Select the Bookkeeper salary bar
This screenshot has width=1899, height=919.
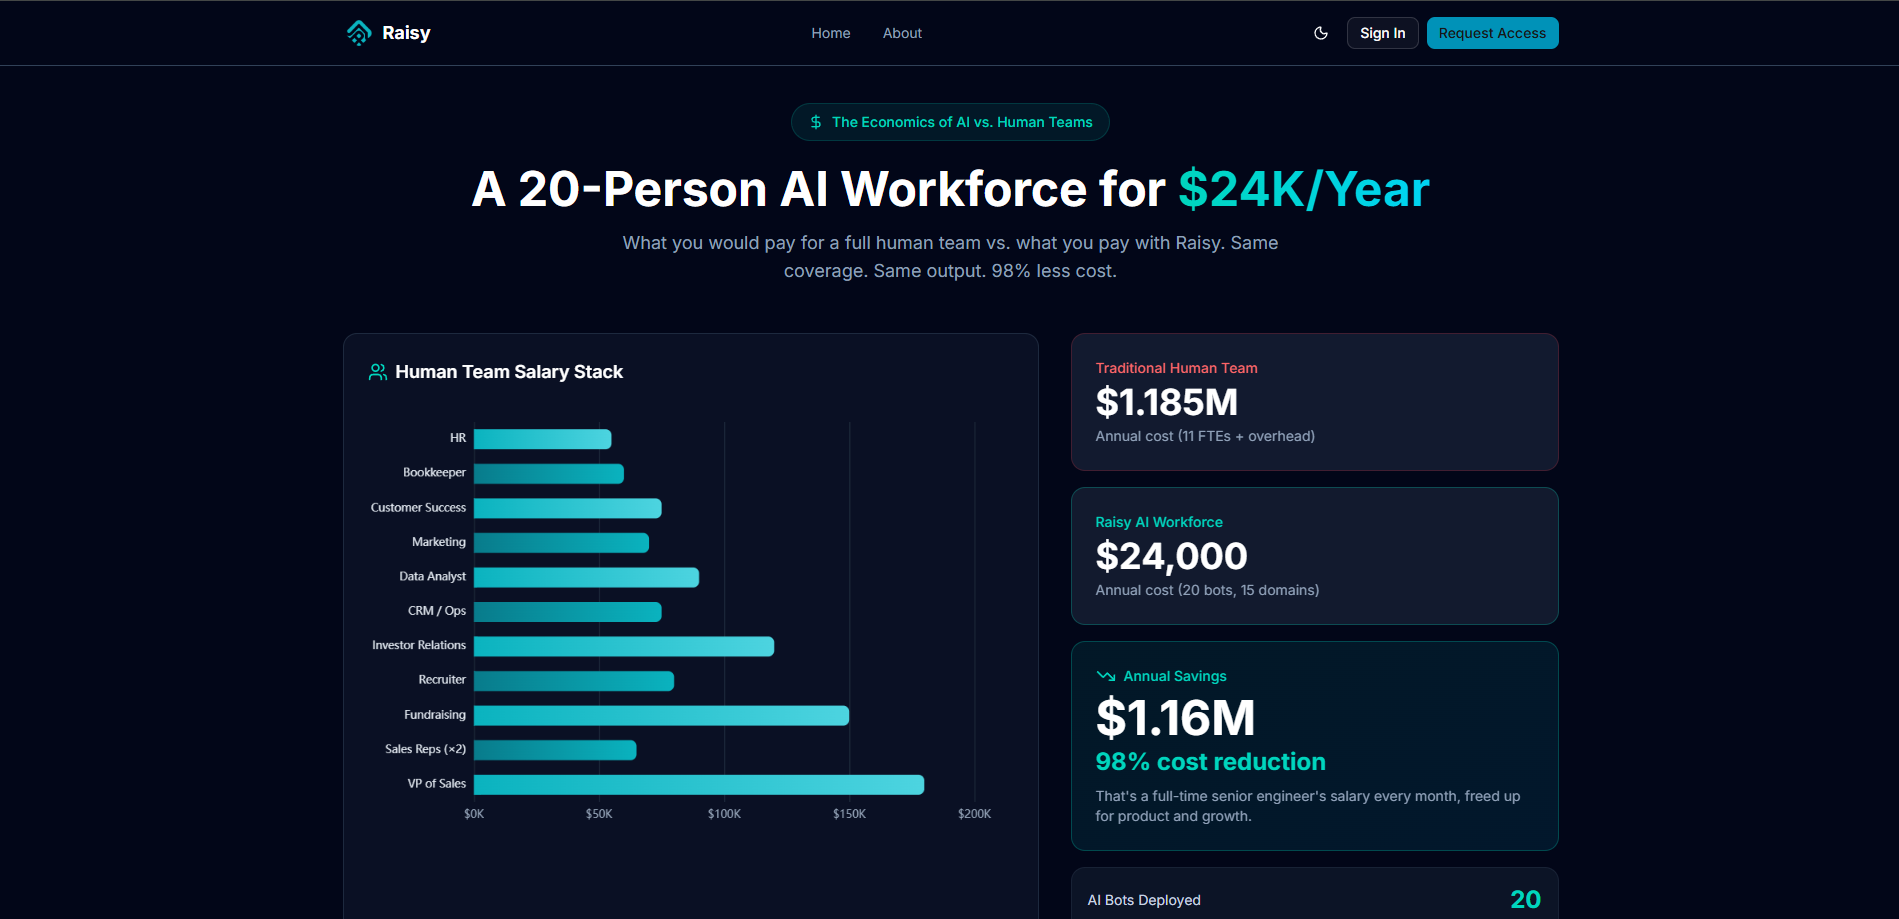549,474
